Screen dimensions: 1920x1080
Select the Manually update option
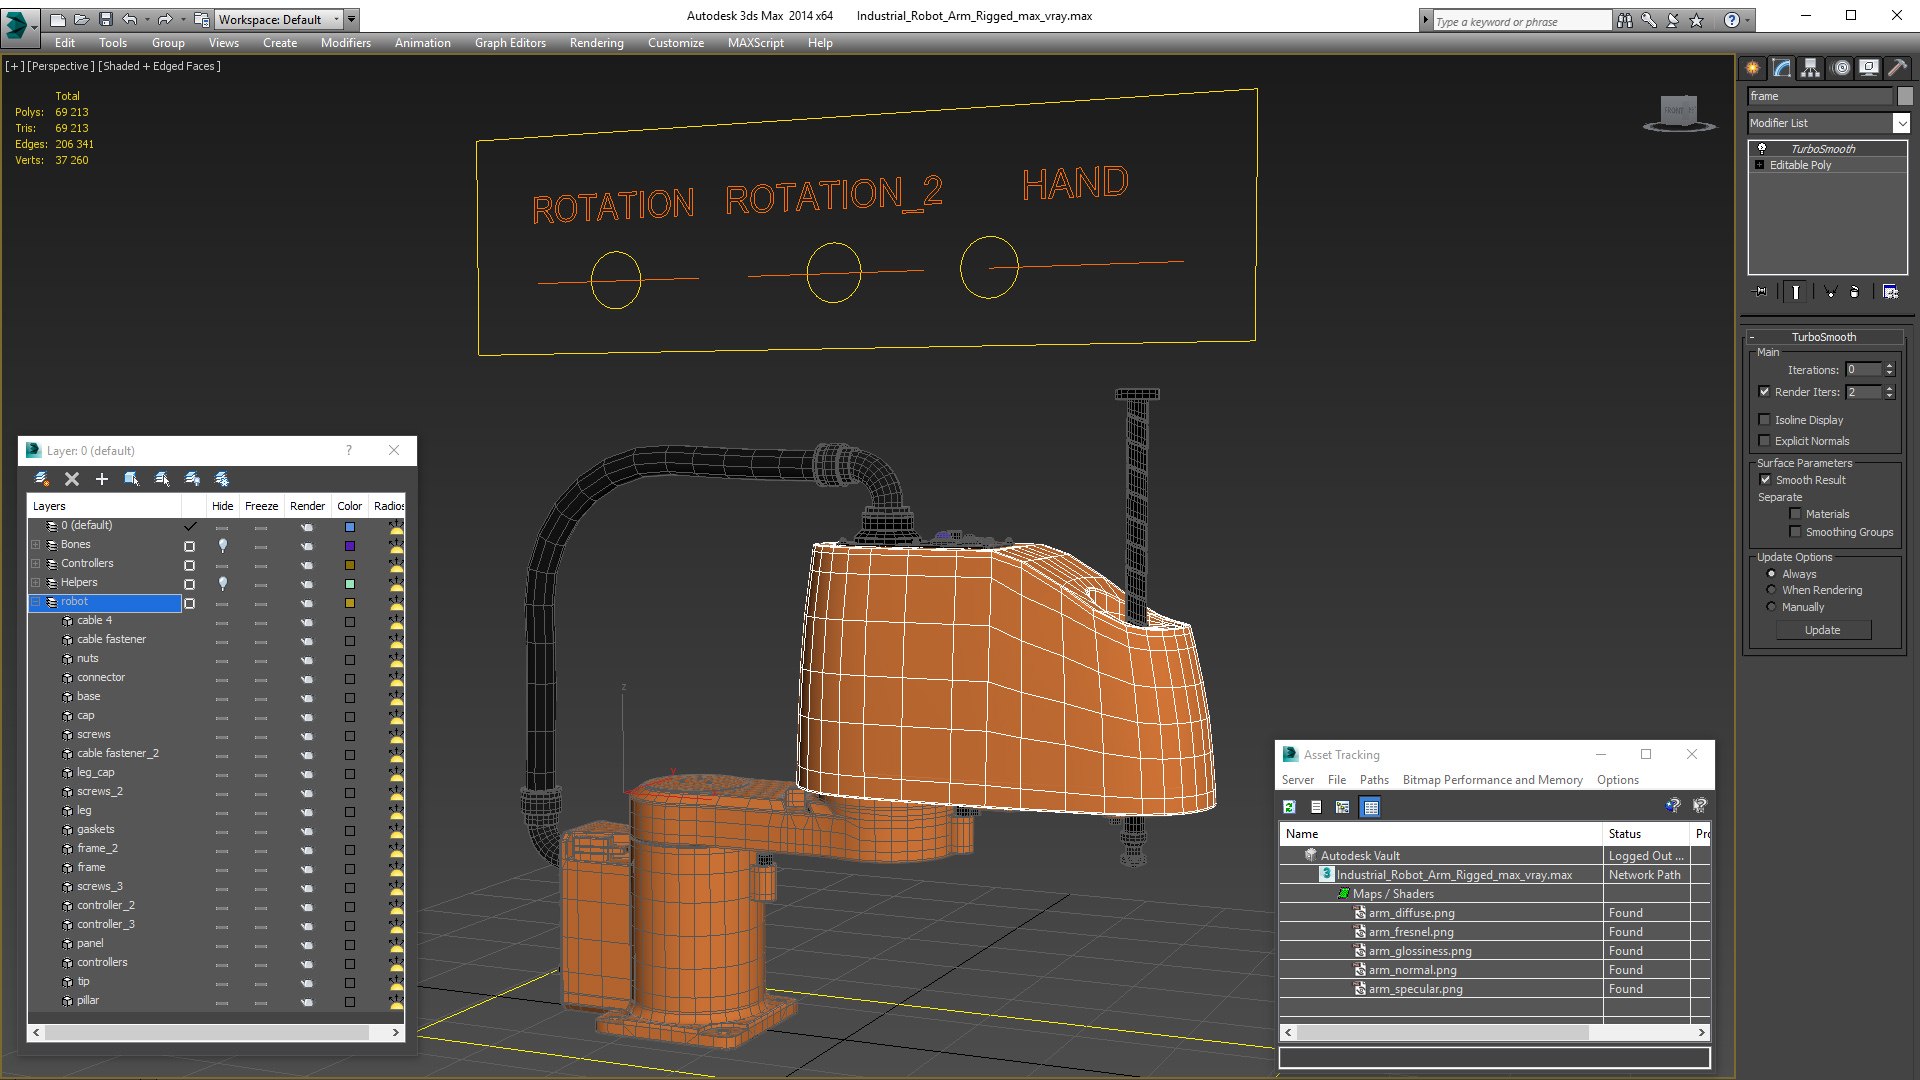pyautogui.click(x=1771, y=607)
